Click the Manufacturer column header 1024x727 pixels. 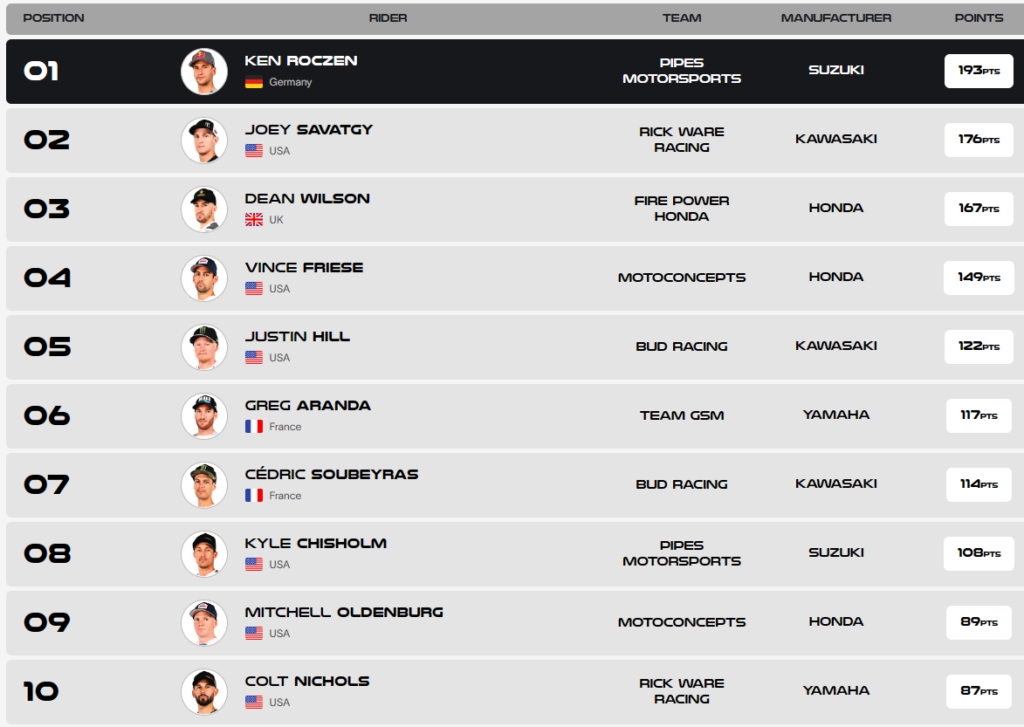point(836,18)
